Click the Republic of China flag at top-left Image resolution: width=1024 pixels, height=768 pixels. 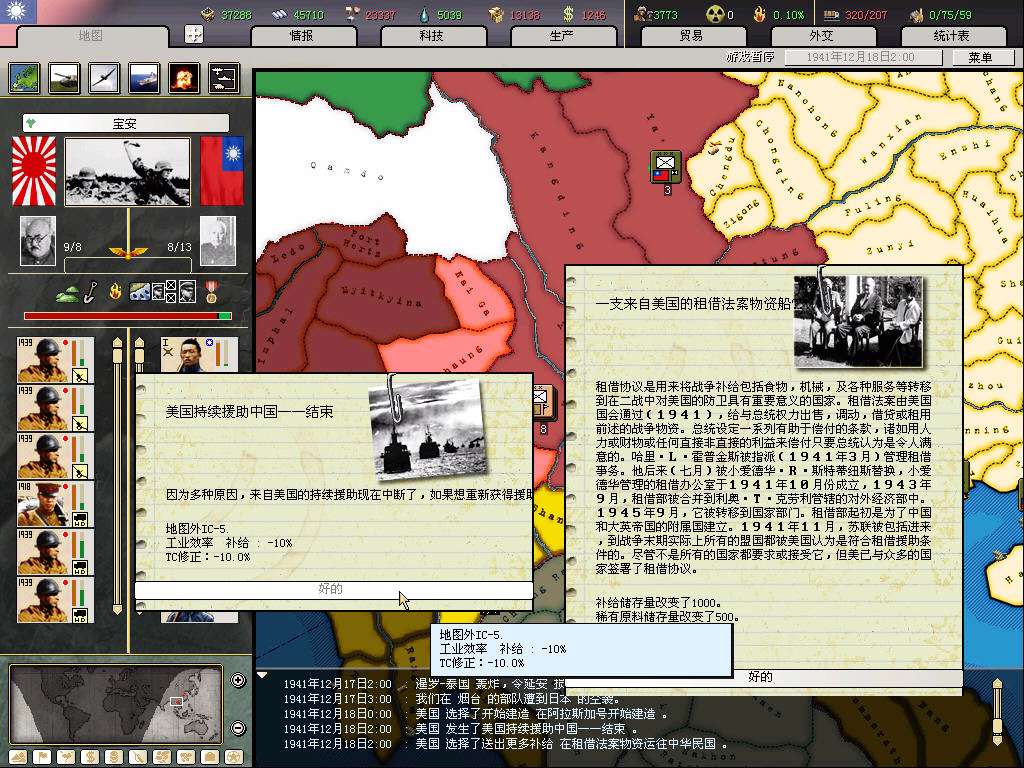click(18, 12)
